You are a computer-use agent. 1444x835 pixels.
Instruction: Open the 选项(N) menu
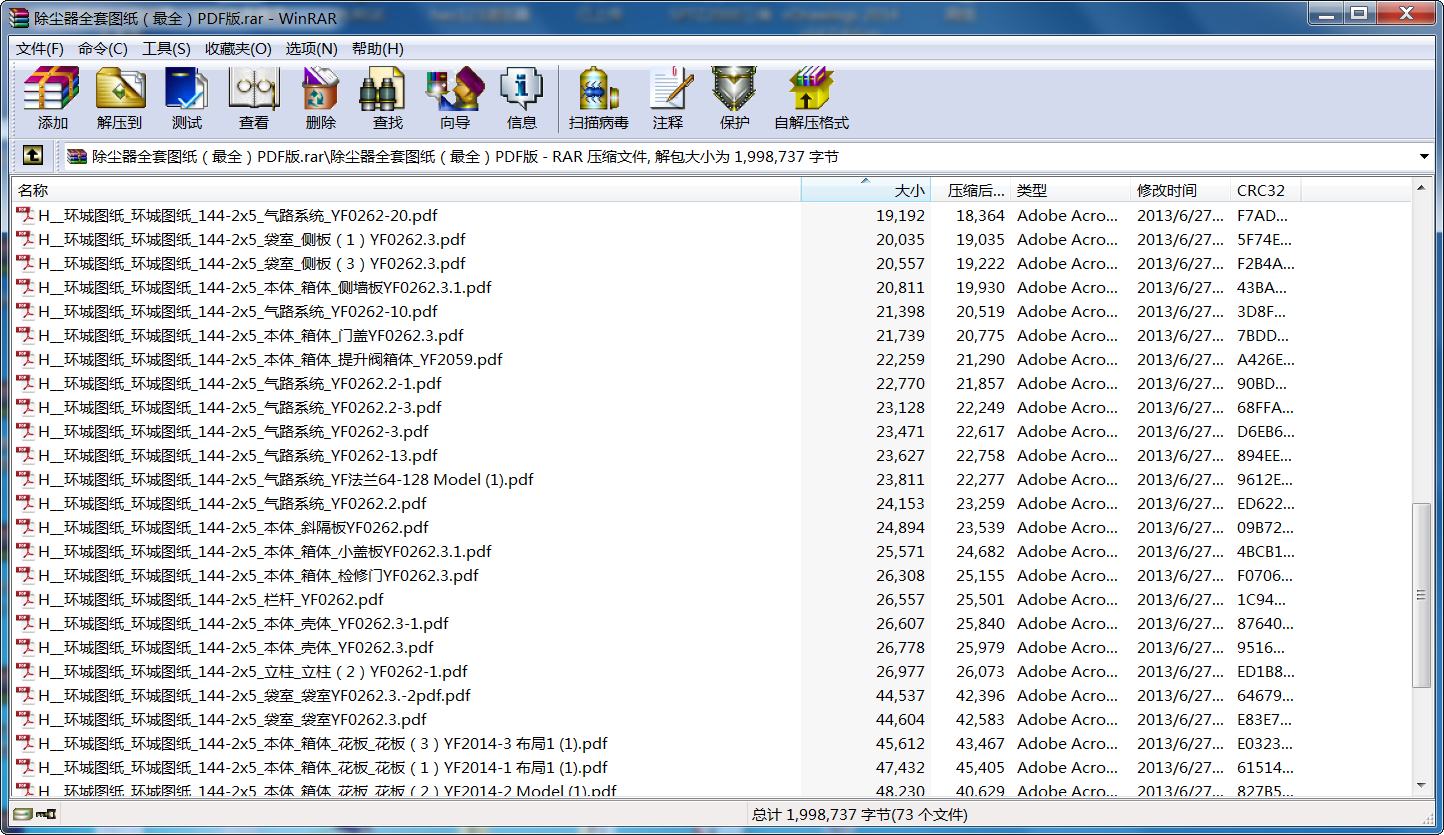pyautogui.click(x=311, y=49)
